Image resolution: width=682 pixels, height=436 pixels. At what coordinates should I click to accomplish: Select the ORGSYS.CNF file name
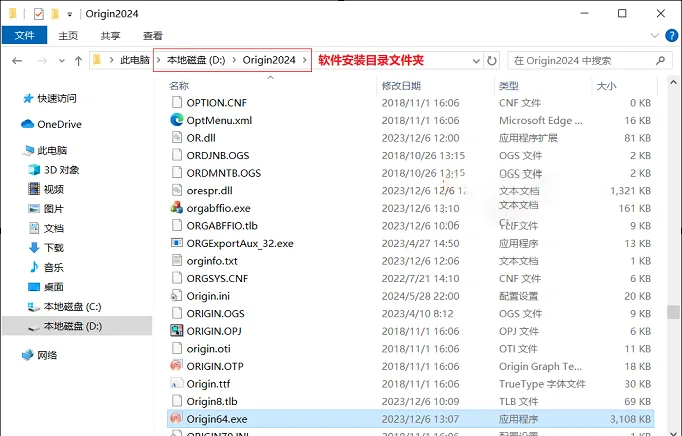point(217,278)
